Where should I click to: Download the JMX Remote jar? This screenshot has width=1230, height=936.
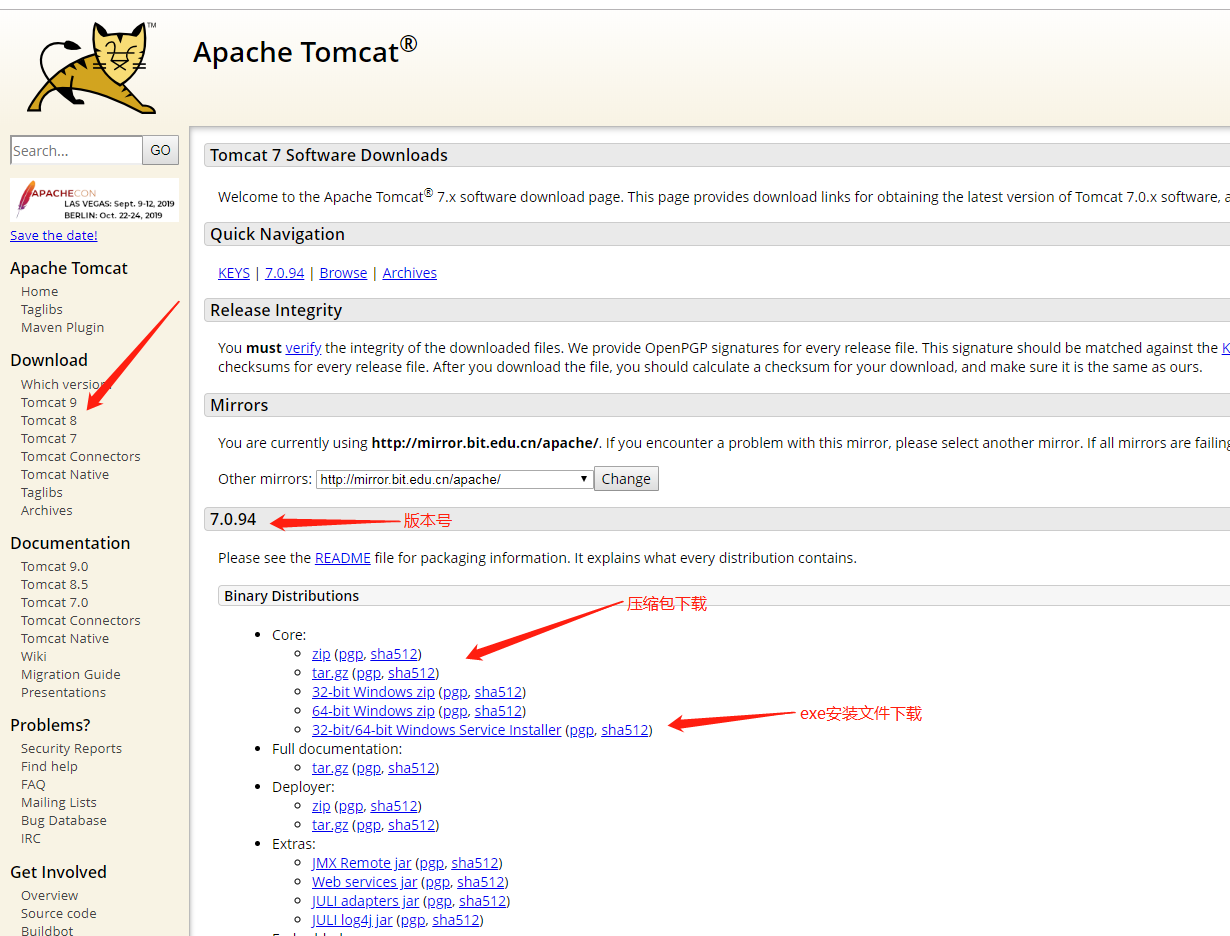tap(361, 863)
